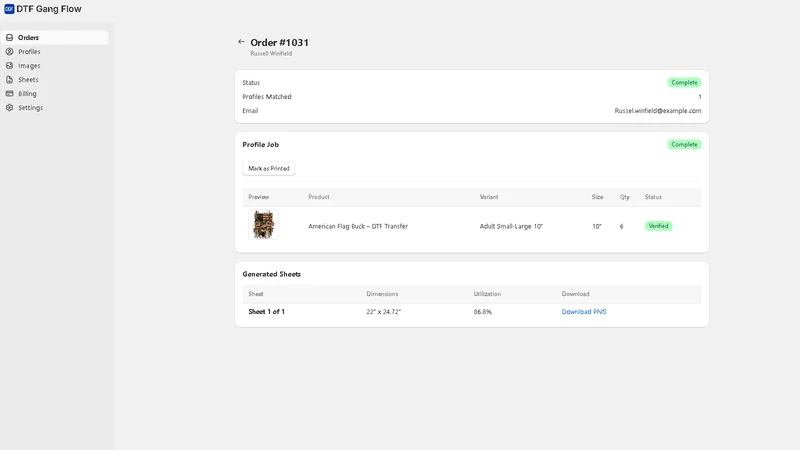
Task: Open the American Flag Buck preview thumbnail
Action: pos(263,224)
